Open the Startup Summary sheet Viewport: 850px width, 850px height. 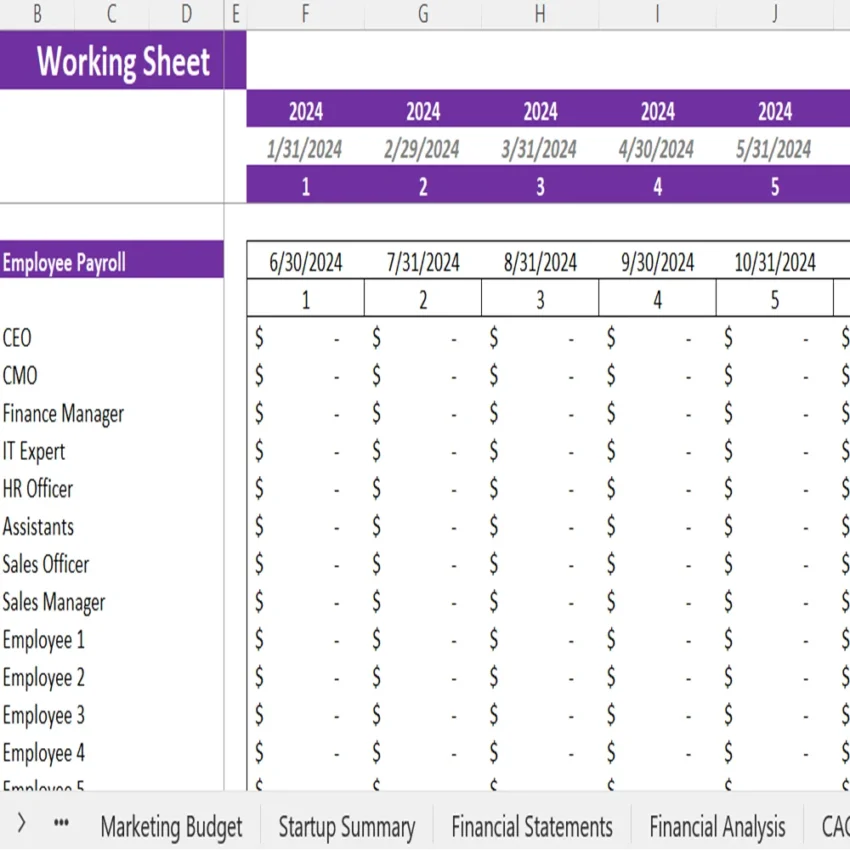click(x=346, y=827)
